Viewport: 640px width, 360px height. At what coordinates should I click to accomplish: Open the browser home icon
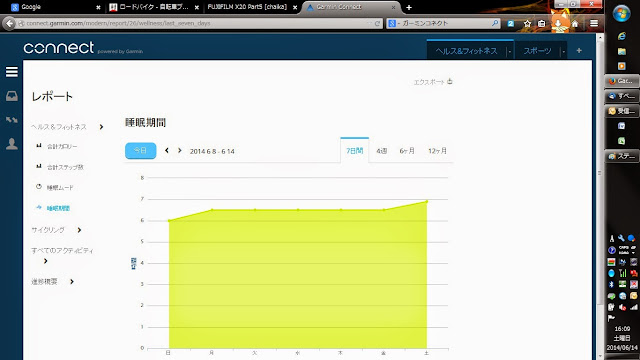pyautogui.click(x=575, y=23)
